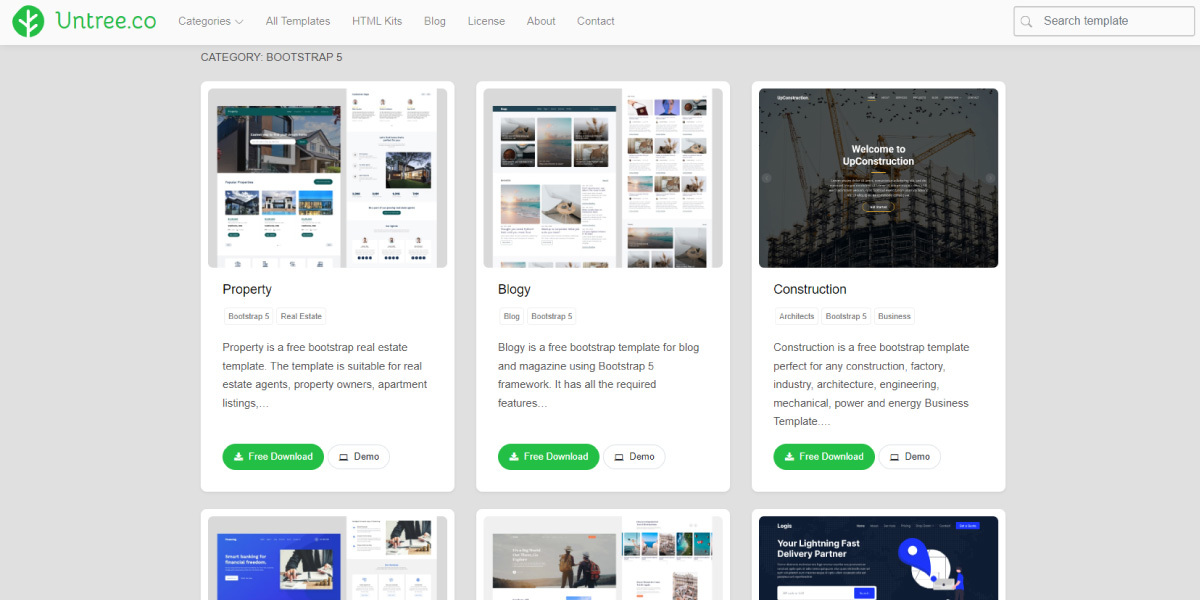The width and height of the screenshot is (1200, 600).
Task: Select the Business tag on Construction card
Action: point(894,316)
